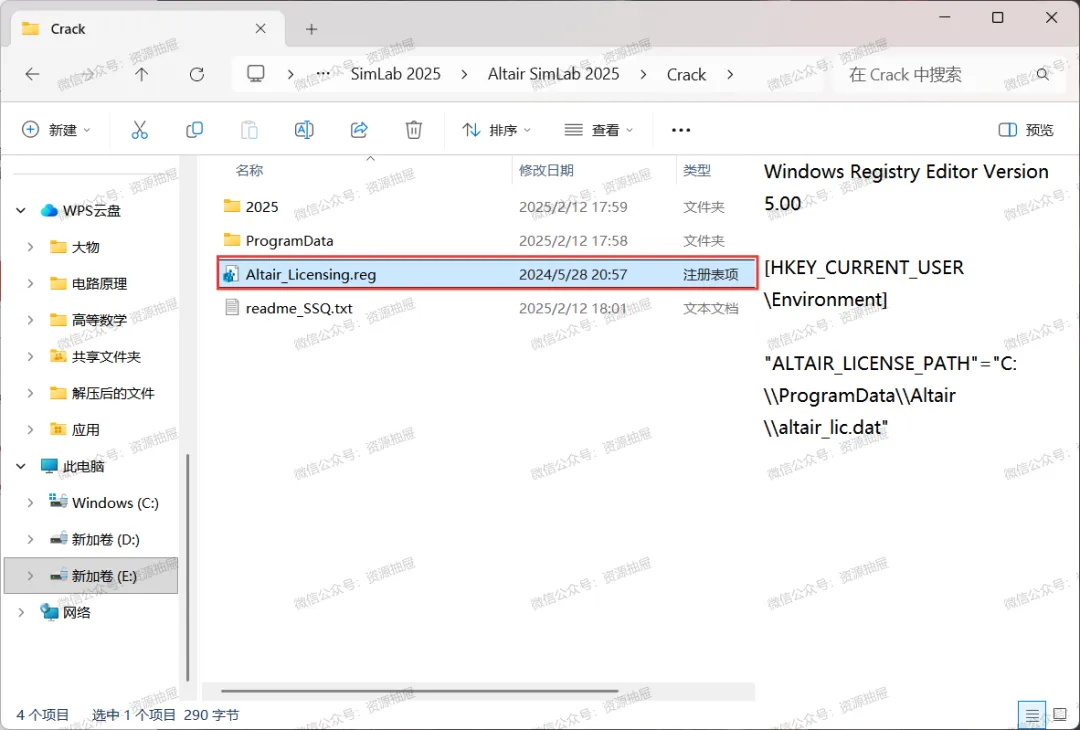Click the Altair_Licensing.reg file icon
Viewport: 1080px width, 730px height.
[231, 274]
